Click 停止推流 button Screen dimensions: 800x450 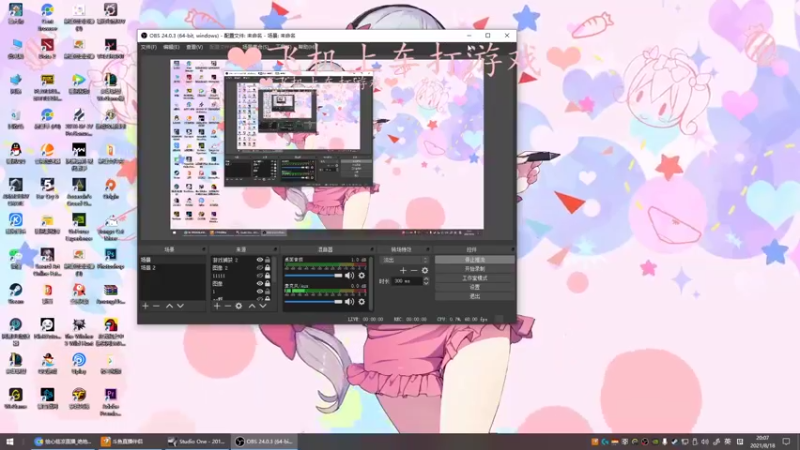click(474, 260)
